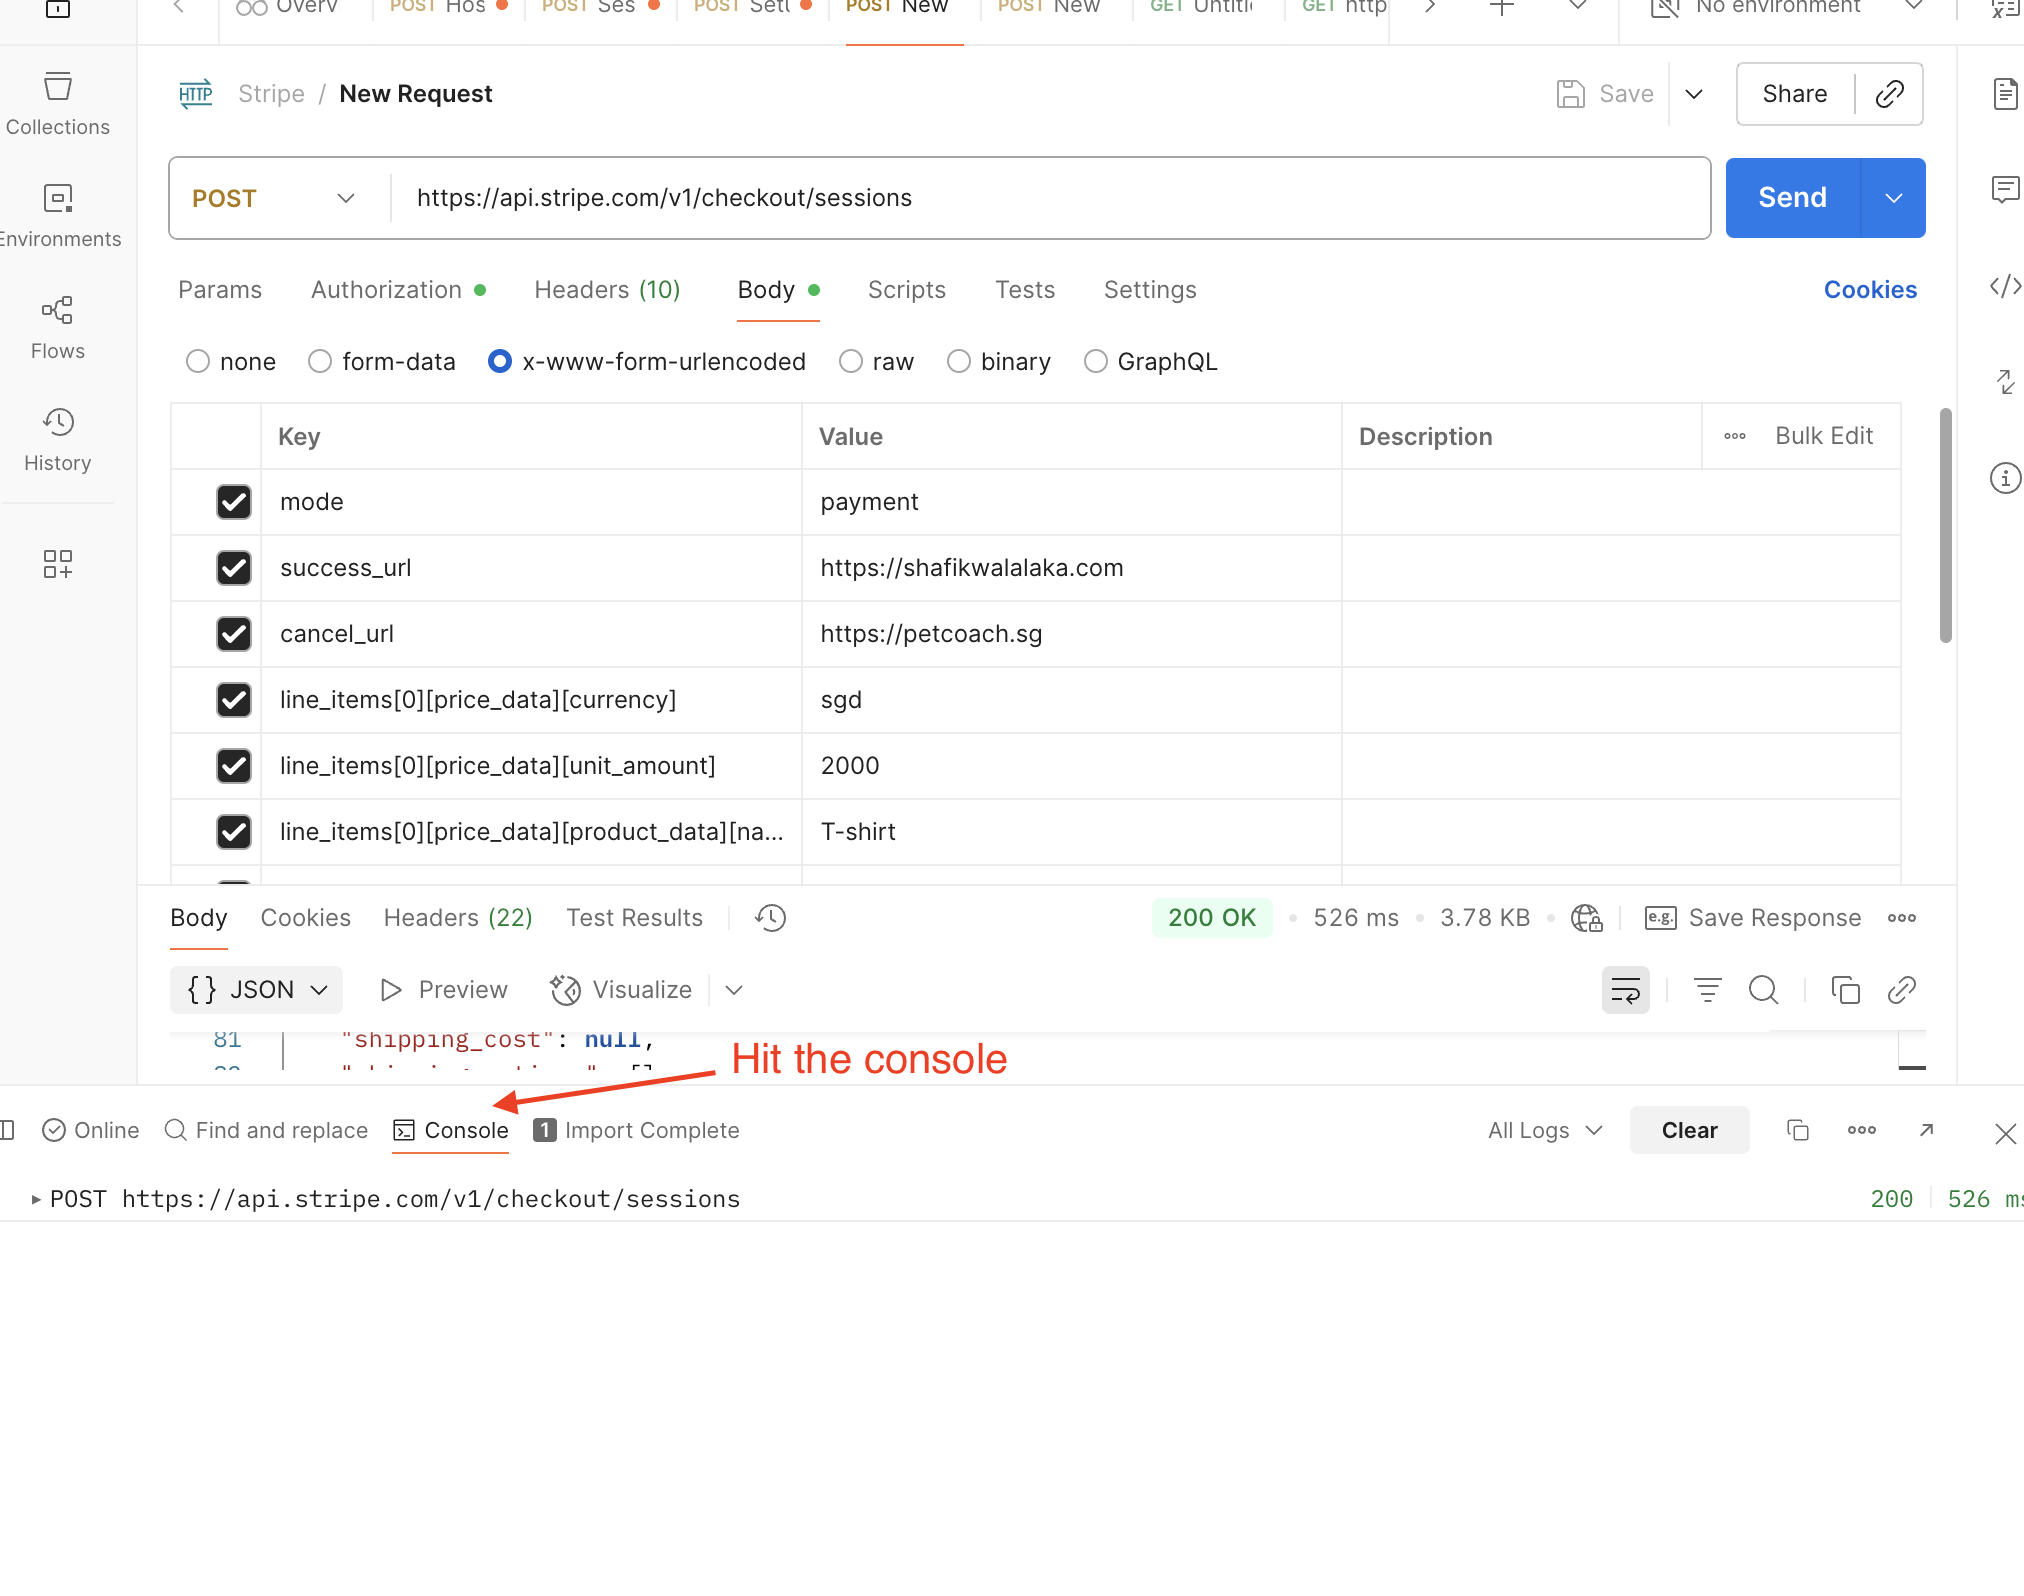Click the request URL input field
Image resolution: width=2024 pixels, height=1596 pixels.
[1050, 198]
